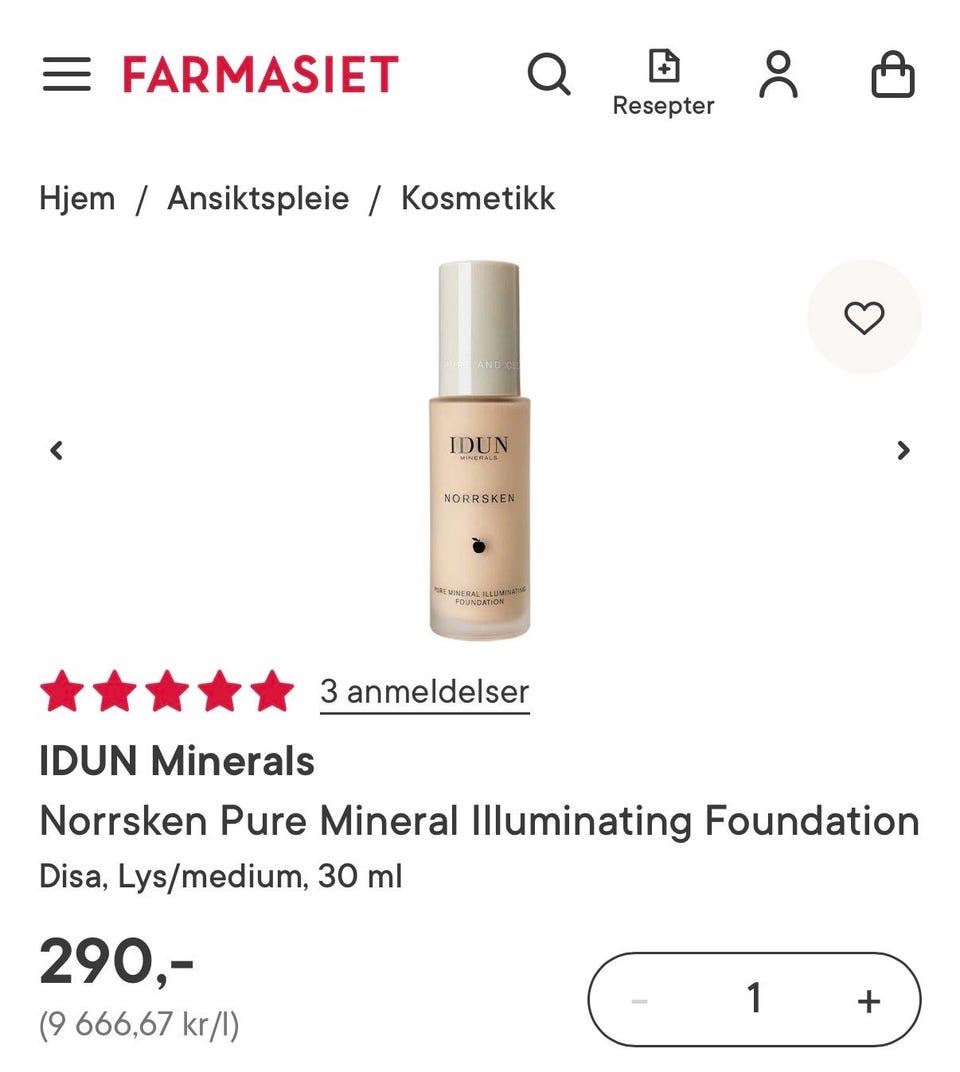Image resolution: width=960 pixels, height=1072 pixels.
Task: Click the Norrsken foundation bottle image
Action: point(479,450)
